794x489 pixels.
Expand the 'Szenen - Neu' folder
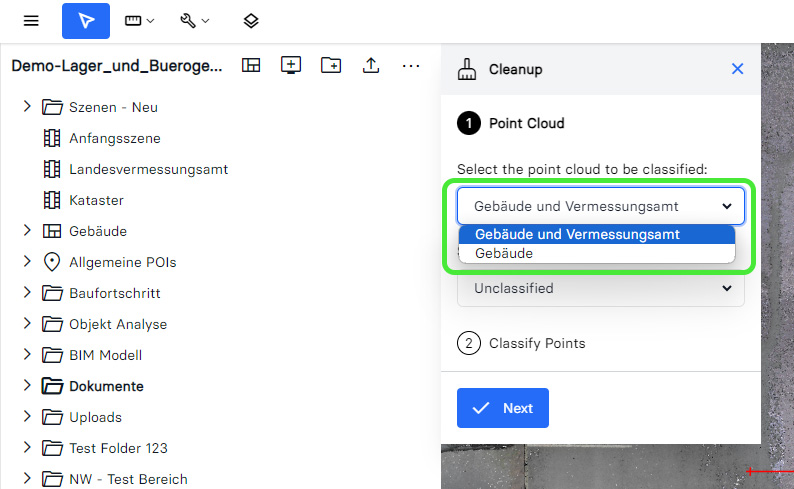(x=27, y=107)
